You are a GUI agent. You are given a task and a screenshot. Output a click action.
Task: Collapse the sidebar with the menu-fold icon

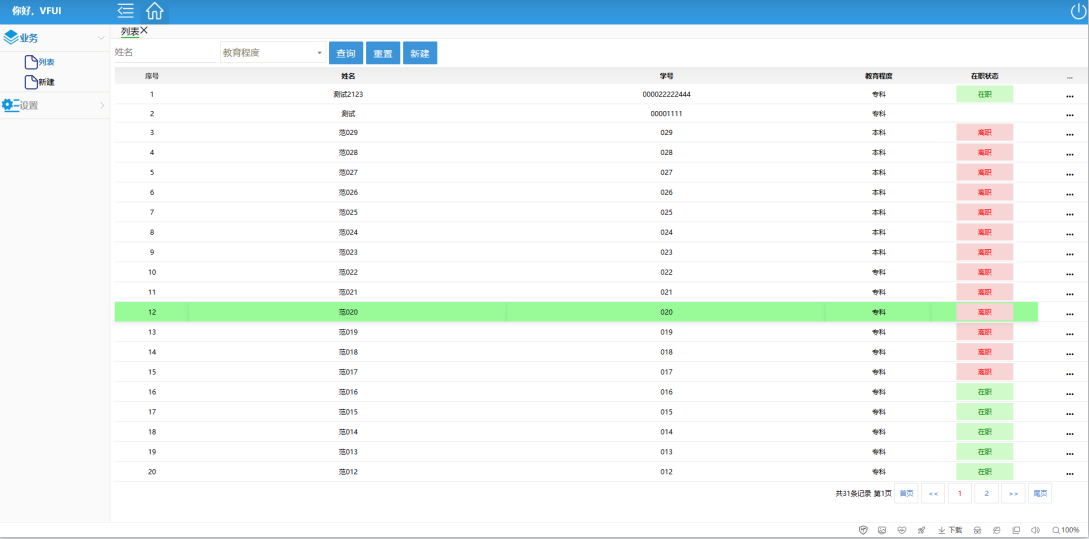125,11
